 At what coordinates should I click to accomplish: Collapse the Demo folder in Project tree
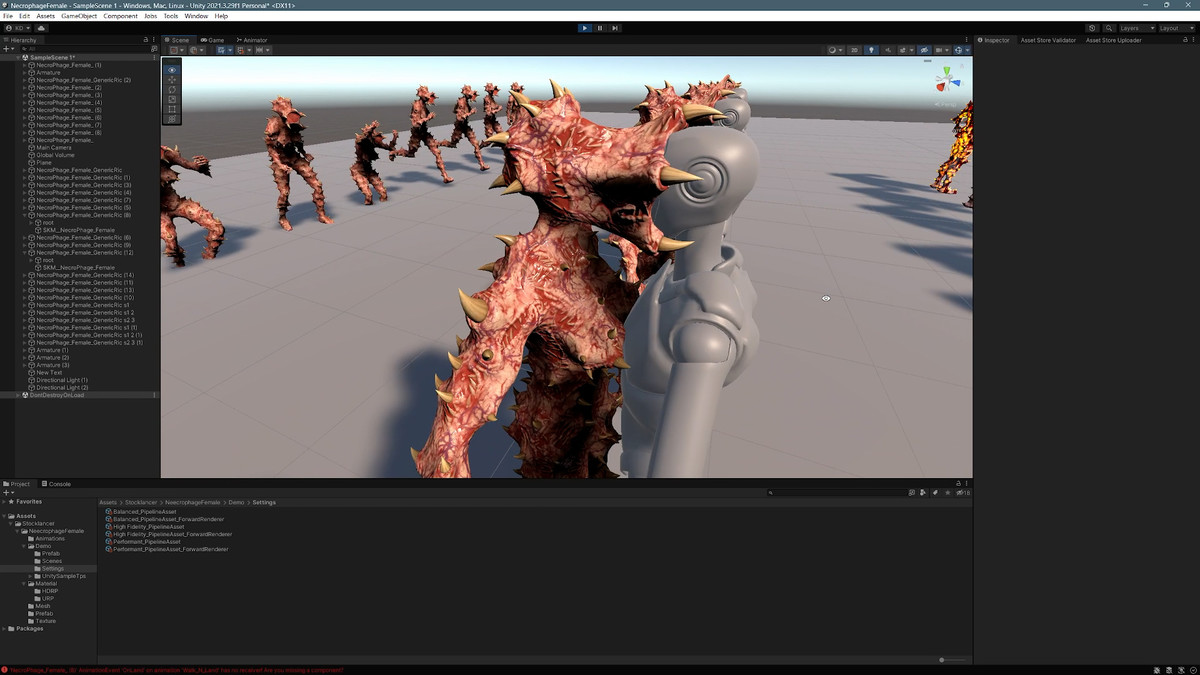[x=24, y=546]
